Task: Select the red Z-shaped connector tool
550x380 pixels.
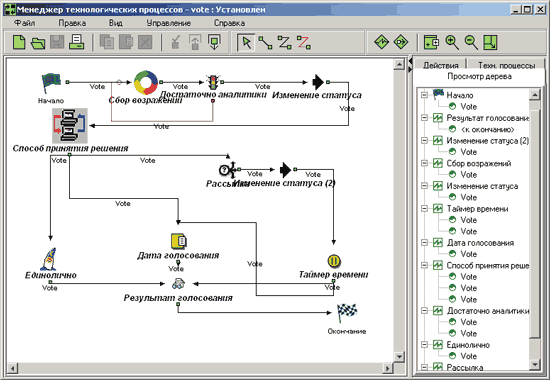Action: point(303,42)
